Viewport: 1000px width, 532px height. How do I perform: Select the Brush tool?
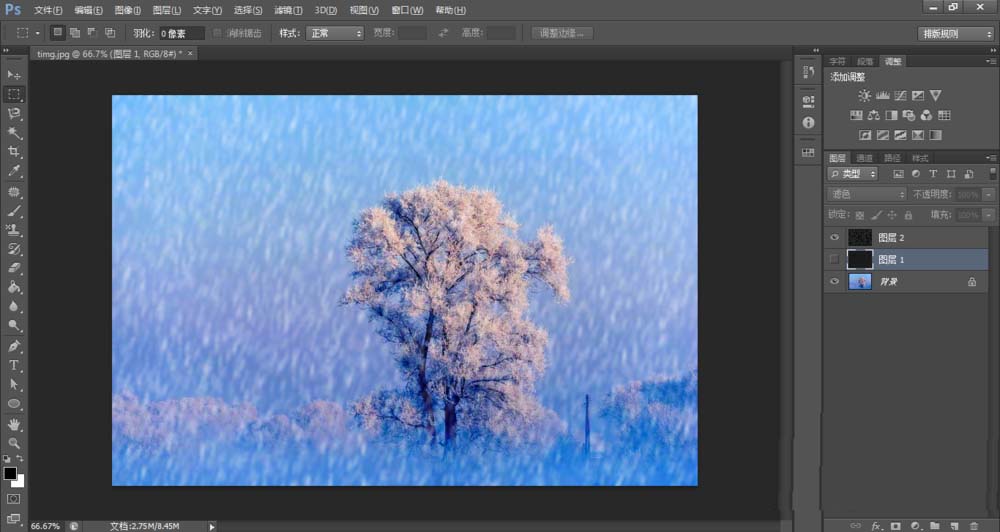pyautogui.click(x=14, y=211)
